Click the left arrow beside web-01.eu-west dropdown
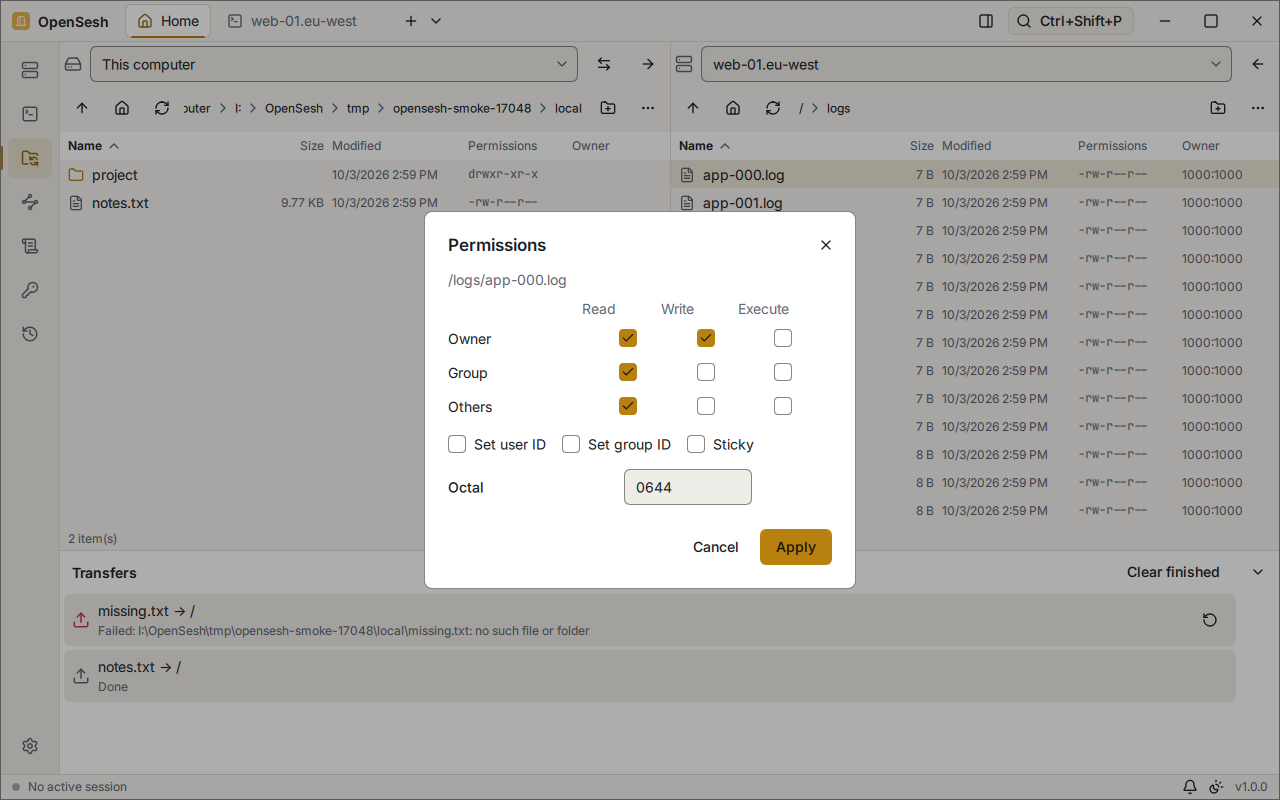The width and height of the screenshot is (1280, 800). tap(1258, 64)
